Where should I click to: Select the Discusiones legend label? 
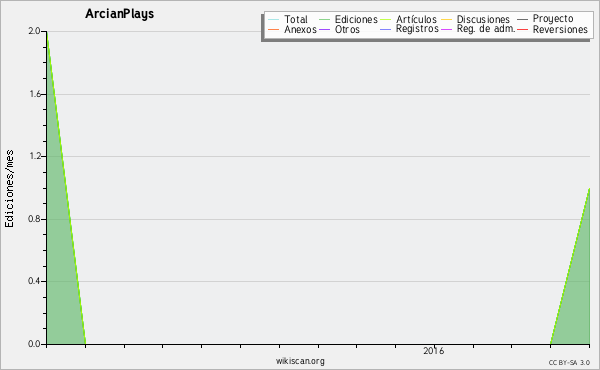click(x=483, y=19)
